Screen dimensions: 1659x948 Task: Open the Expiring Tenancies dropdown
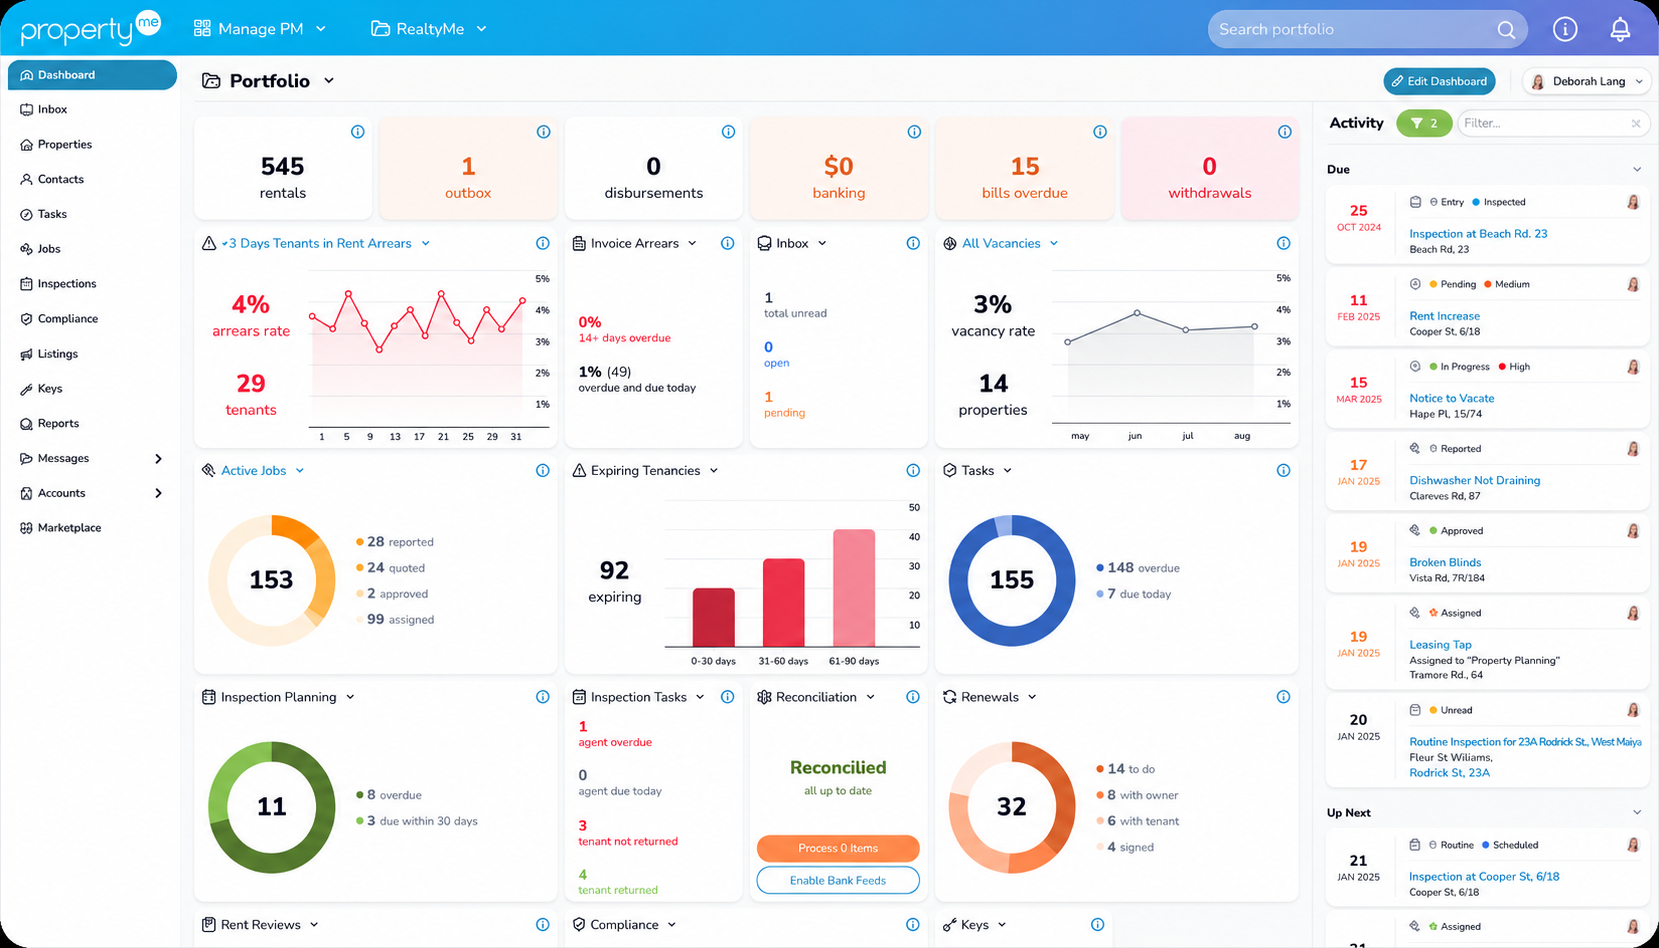click(x=714, y=470)
